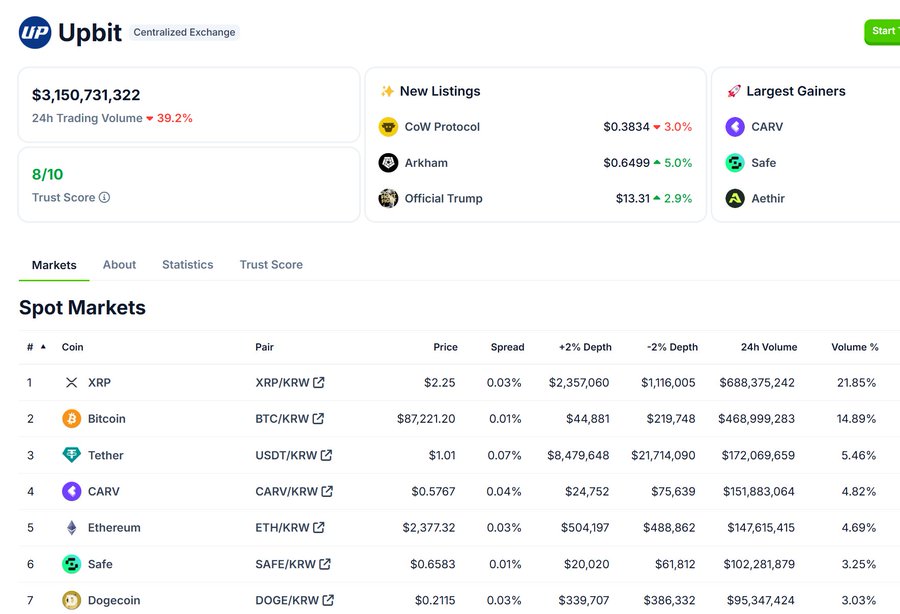Open the XRP/KRW external link icon
The width and height of the screenshot is (900, 614).
pos(319,383)
